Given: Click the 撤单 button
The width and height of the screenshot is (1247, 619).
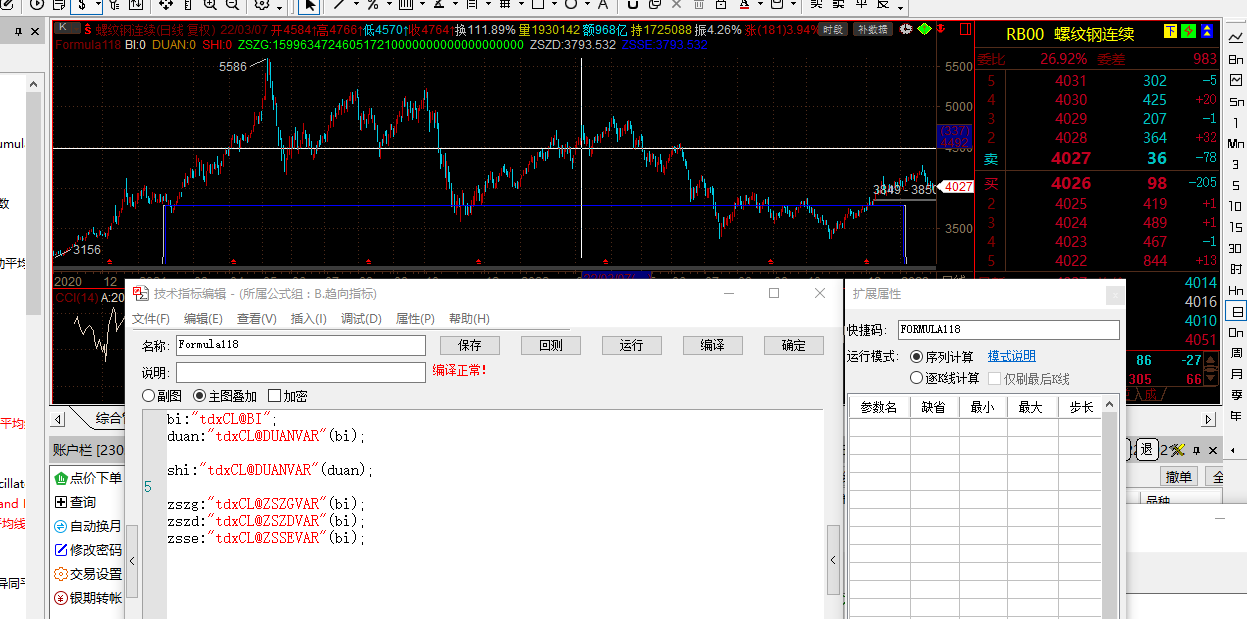Looking at the screenshot, I should 1180,477.
